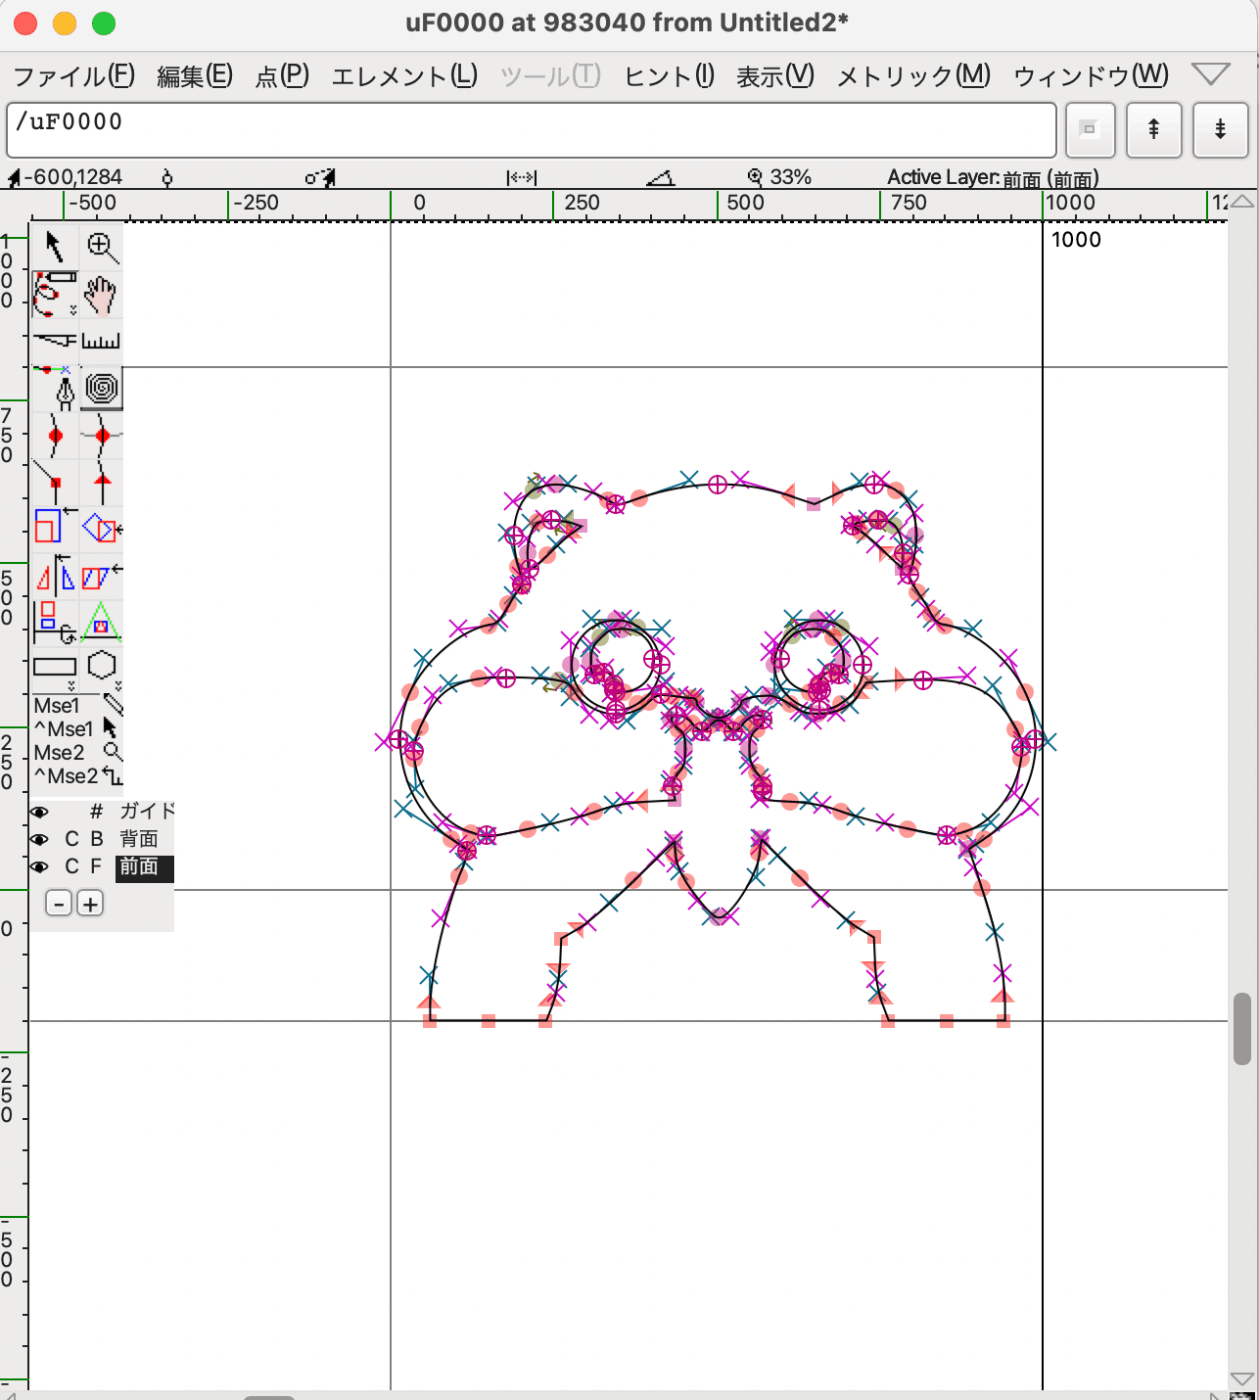Open the ヒント(I) menu
This screenshot has height=1400, width=1259.
point(669,76)
